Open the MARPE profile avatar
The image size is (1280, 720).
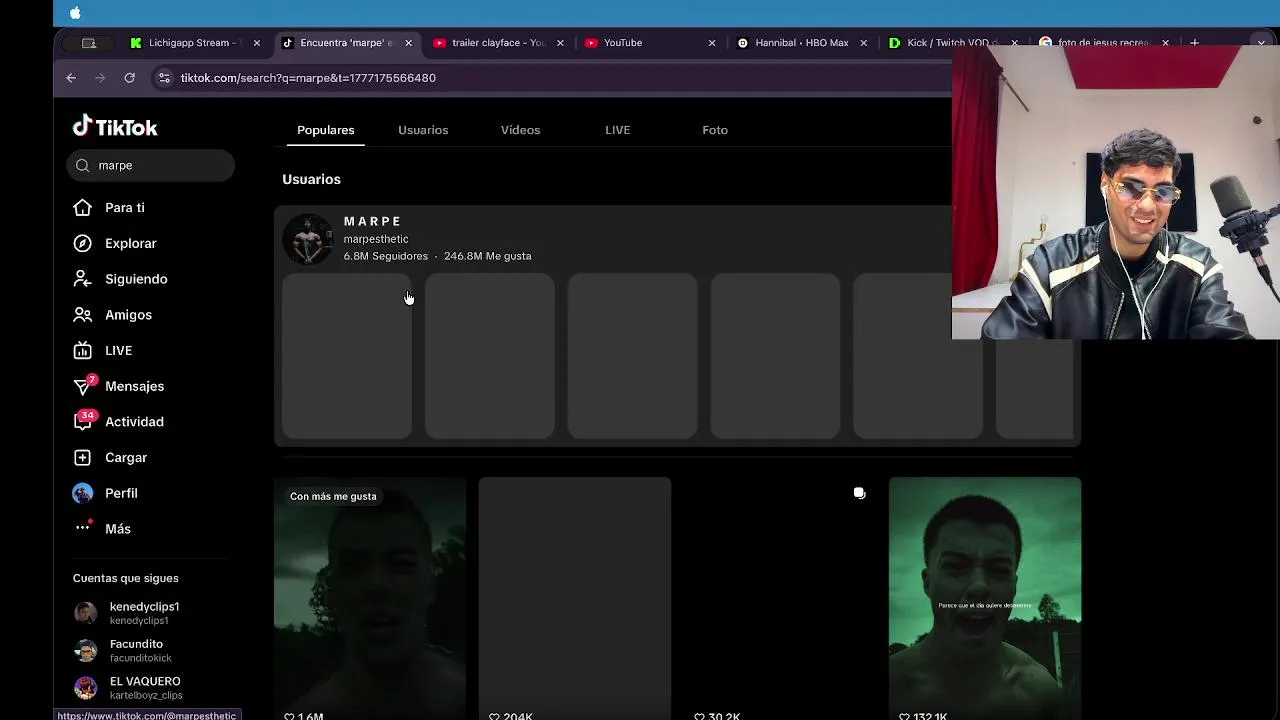[308, 238]
